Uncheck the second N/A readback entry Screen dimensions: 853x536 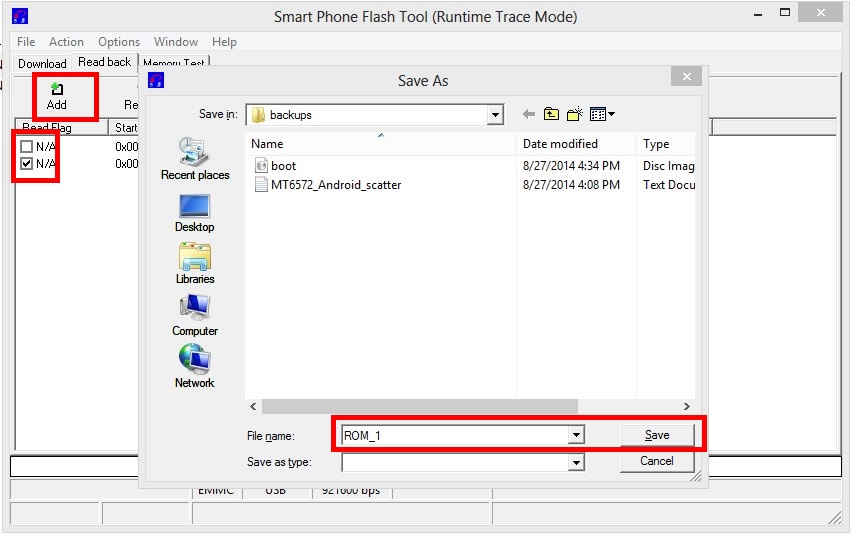(26, 163)
